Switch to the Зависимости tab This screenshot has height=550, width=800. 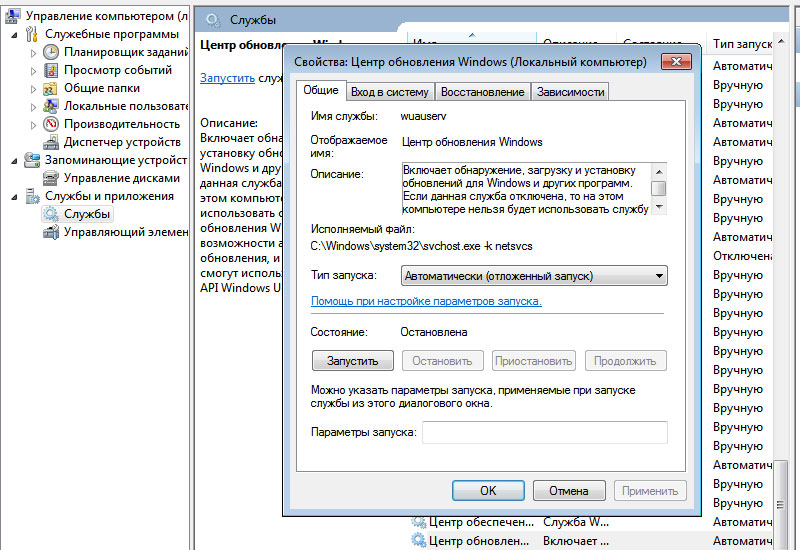(x=570, y=92)
